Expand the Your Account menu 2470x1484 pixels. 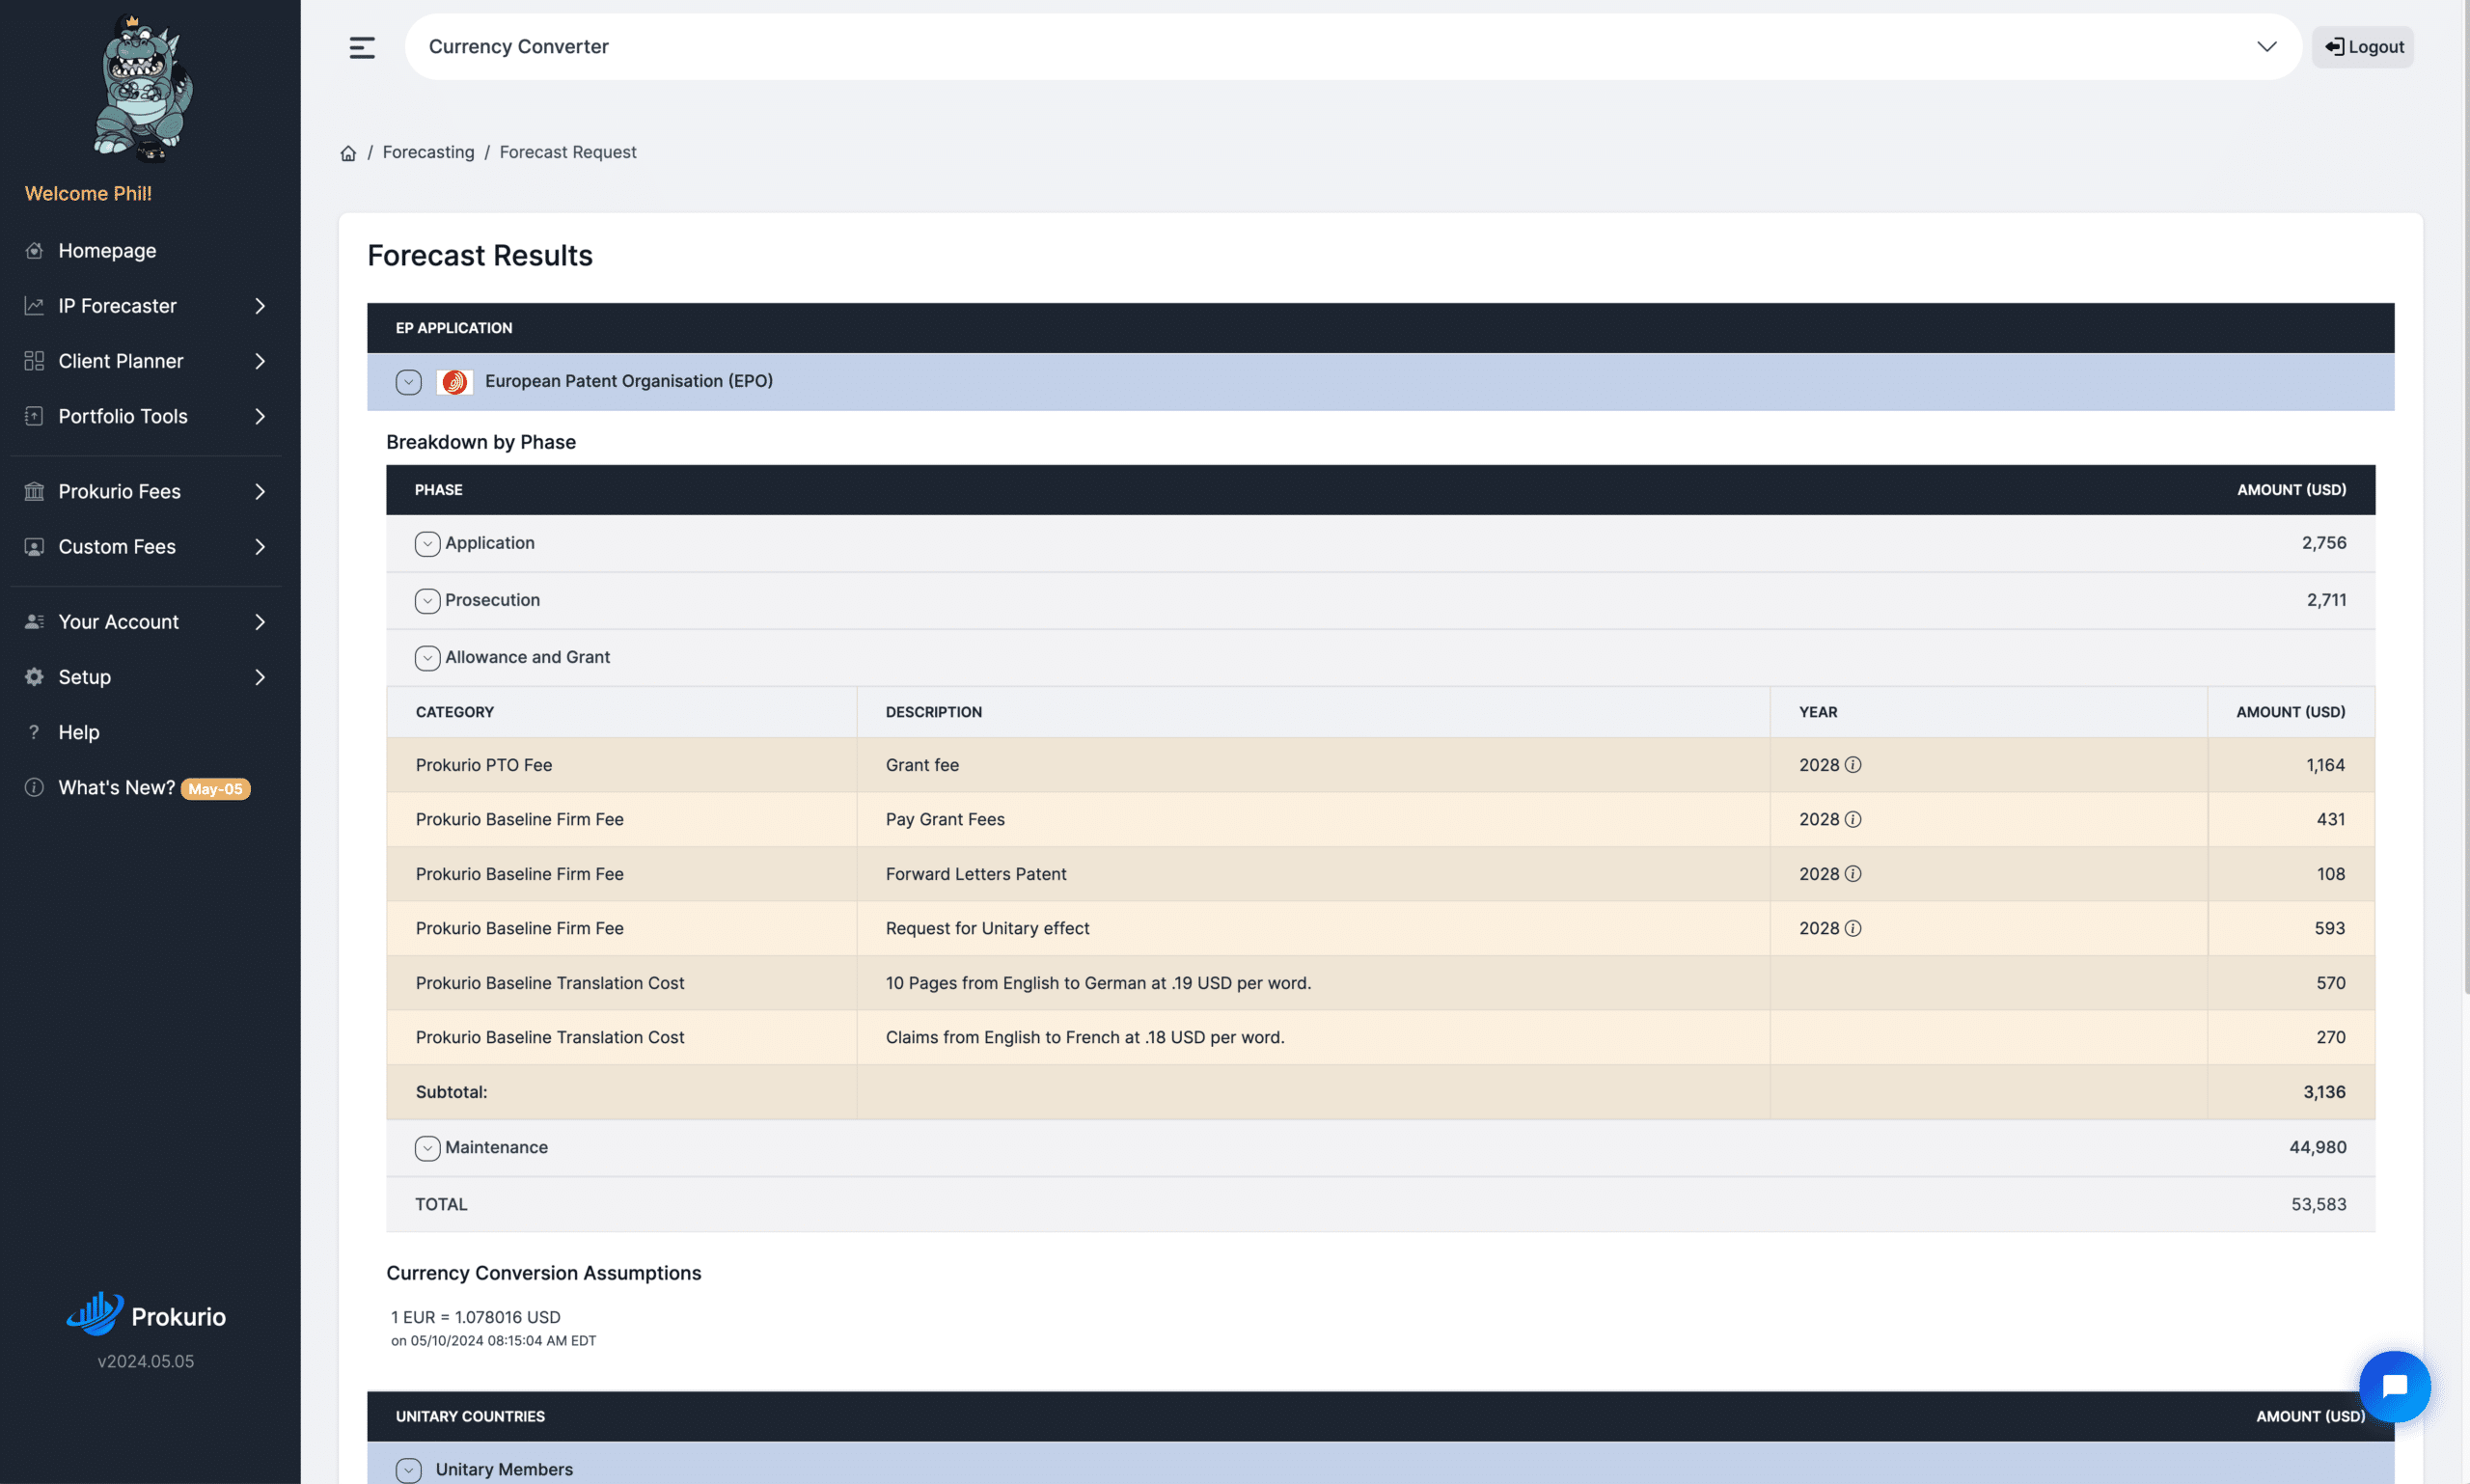[260, 622]
